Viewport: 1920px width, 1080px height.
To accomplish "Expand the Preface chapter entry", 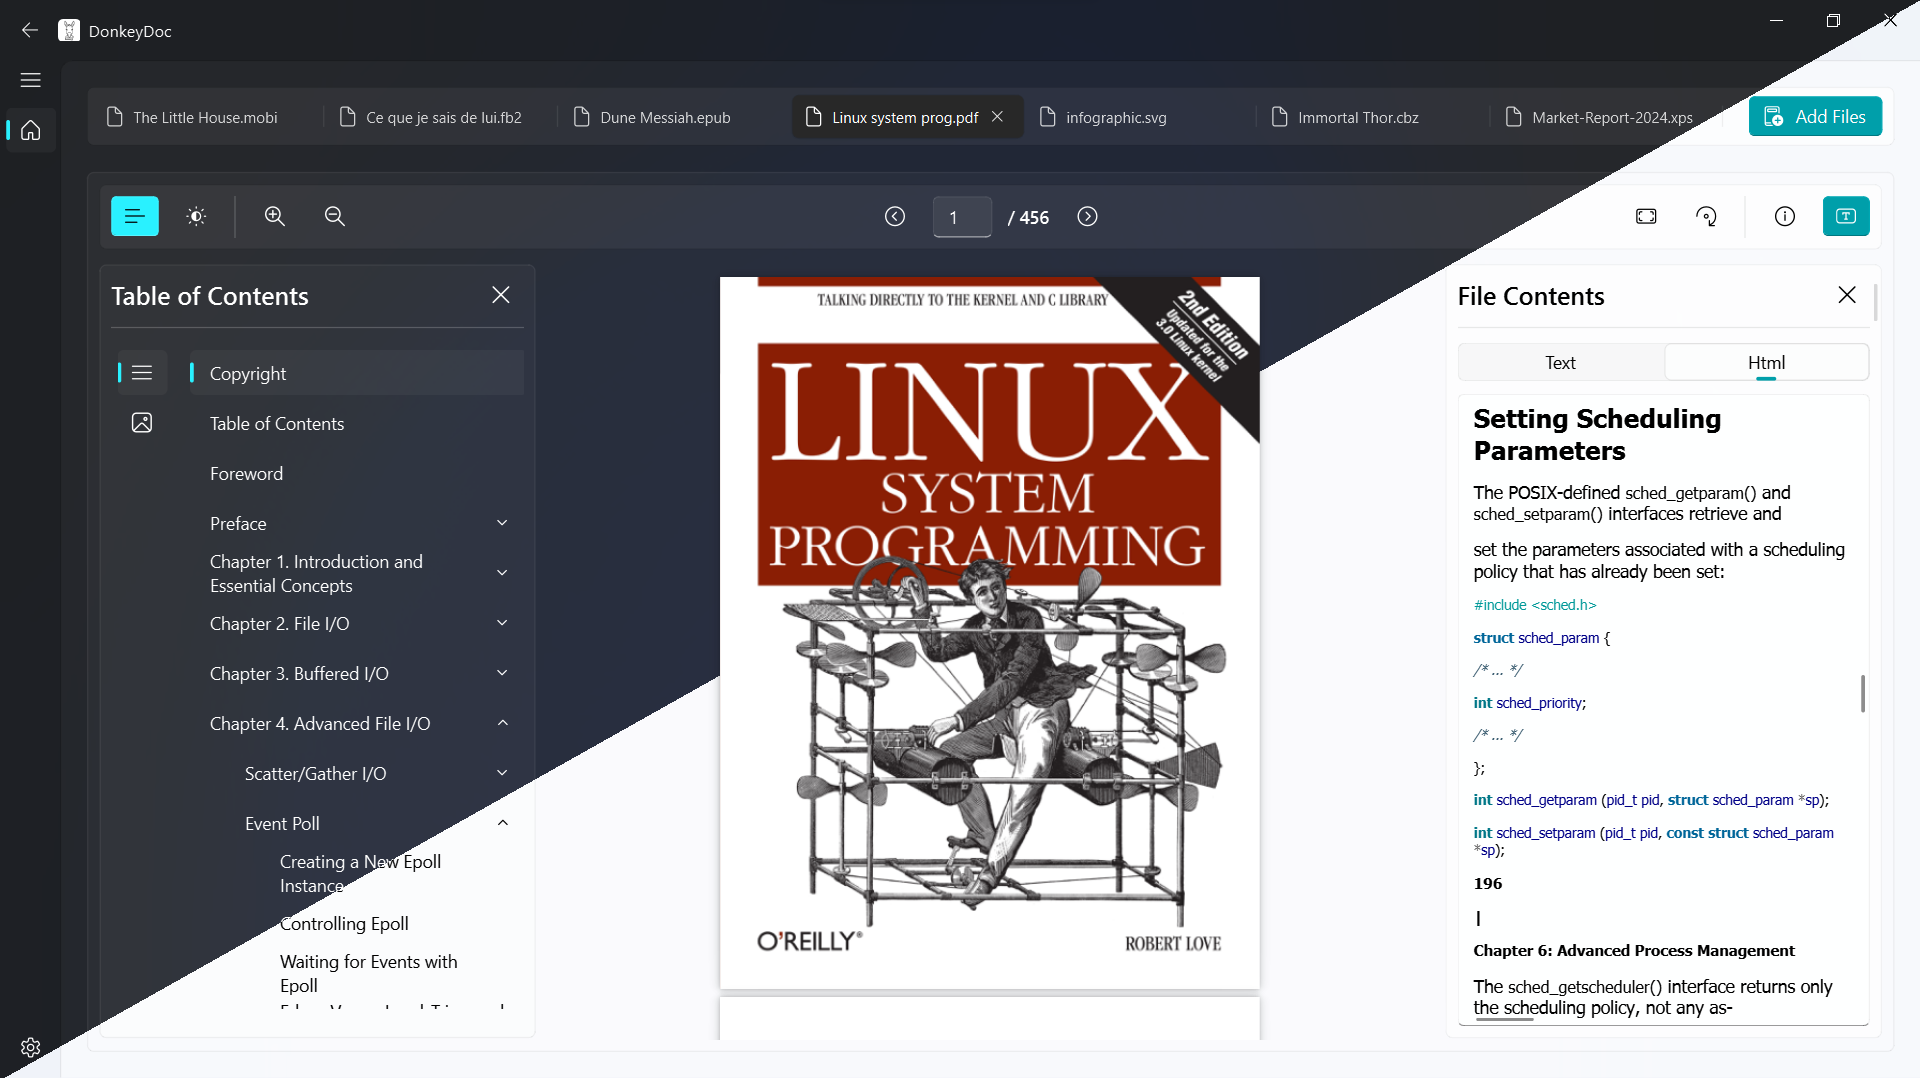I will [502, 523].
